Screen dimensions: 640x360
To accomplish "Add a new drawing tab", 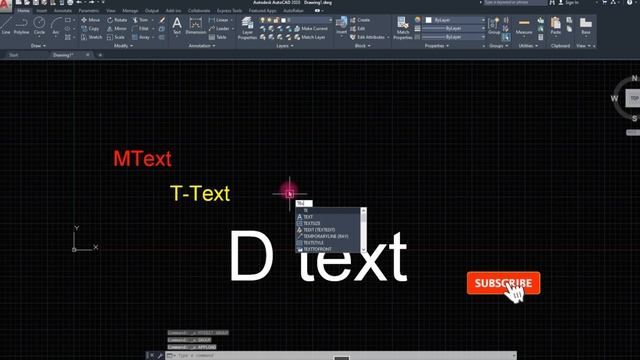I will point(100,55).
